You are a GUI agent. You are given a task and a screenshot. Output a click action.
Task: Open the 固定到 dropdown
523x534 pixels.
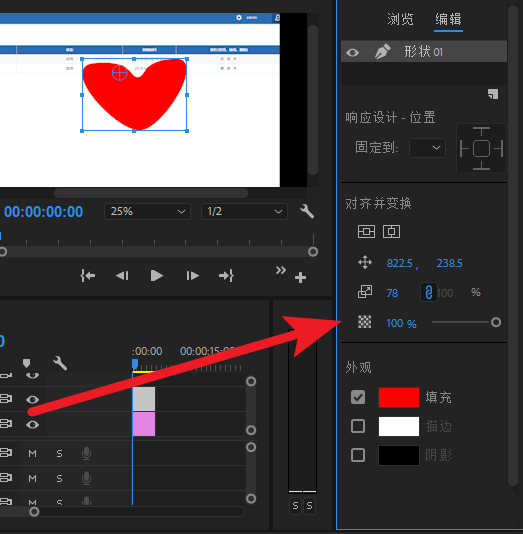pos(427,148)
